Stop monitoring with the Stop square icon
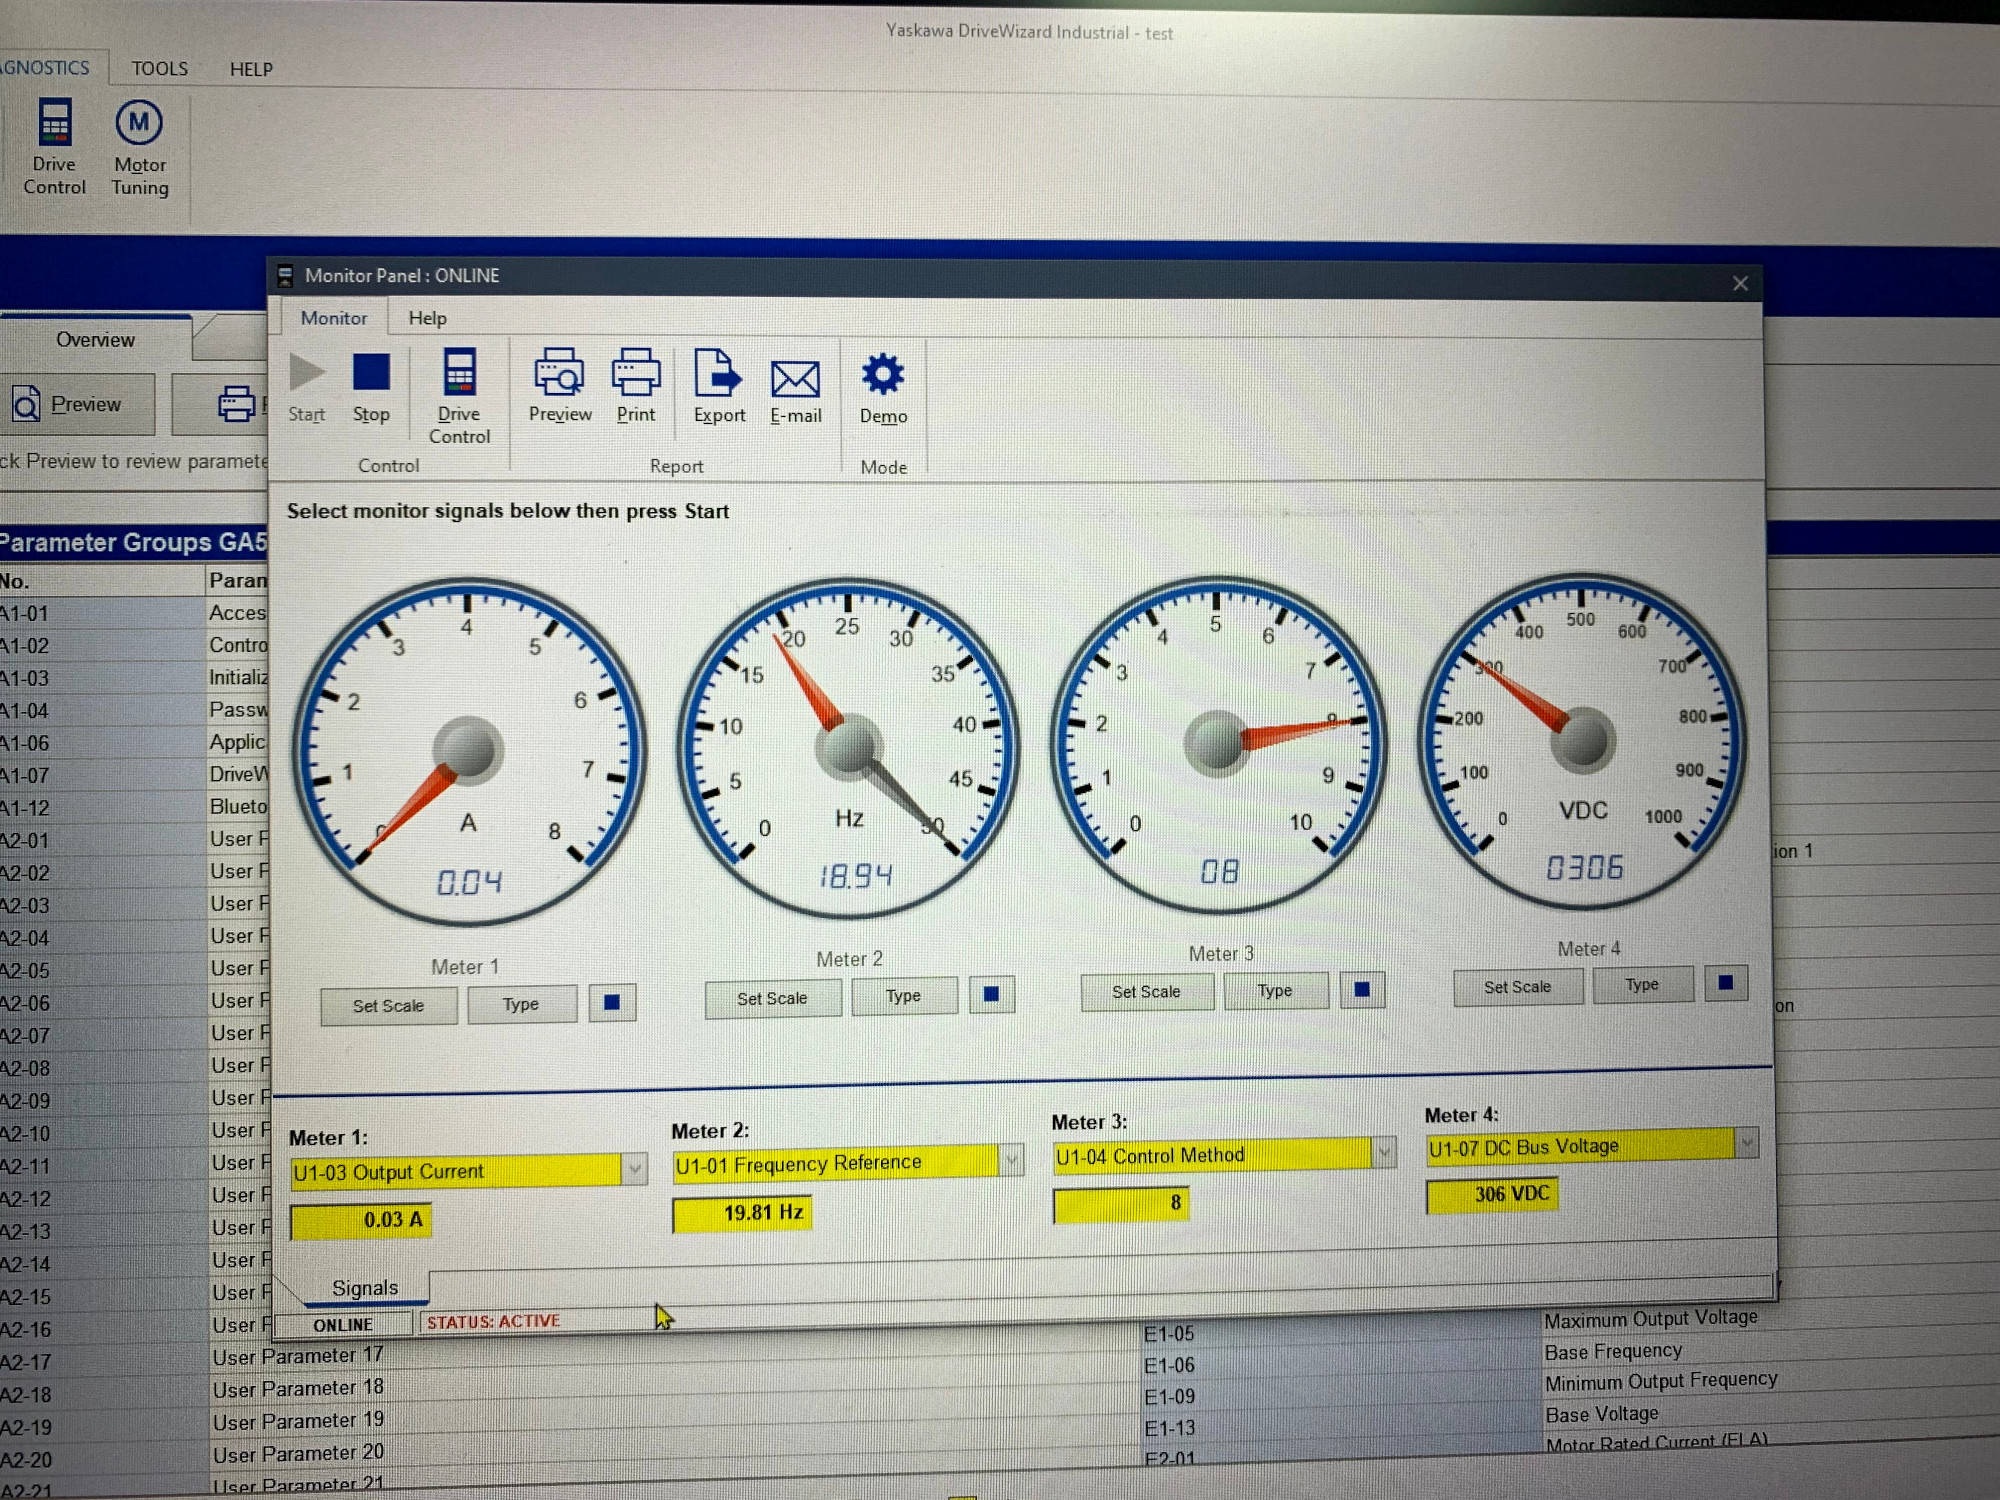2000x1500 pixels. (371, 373)
